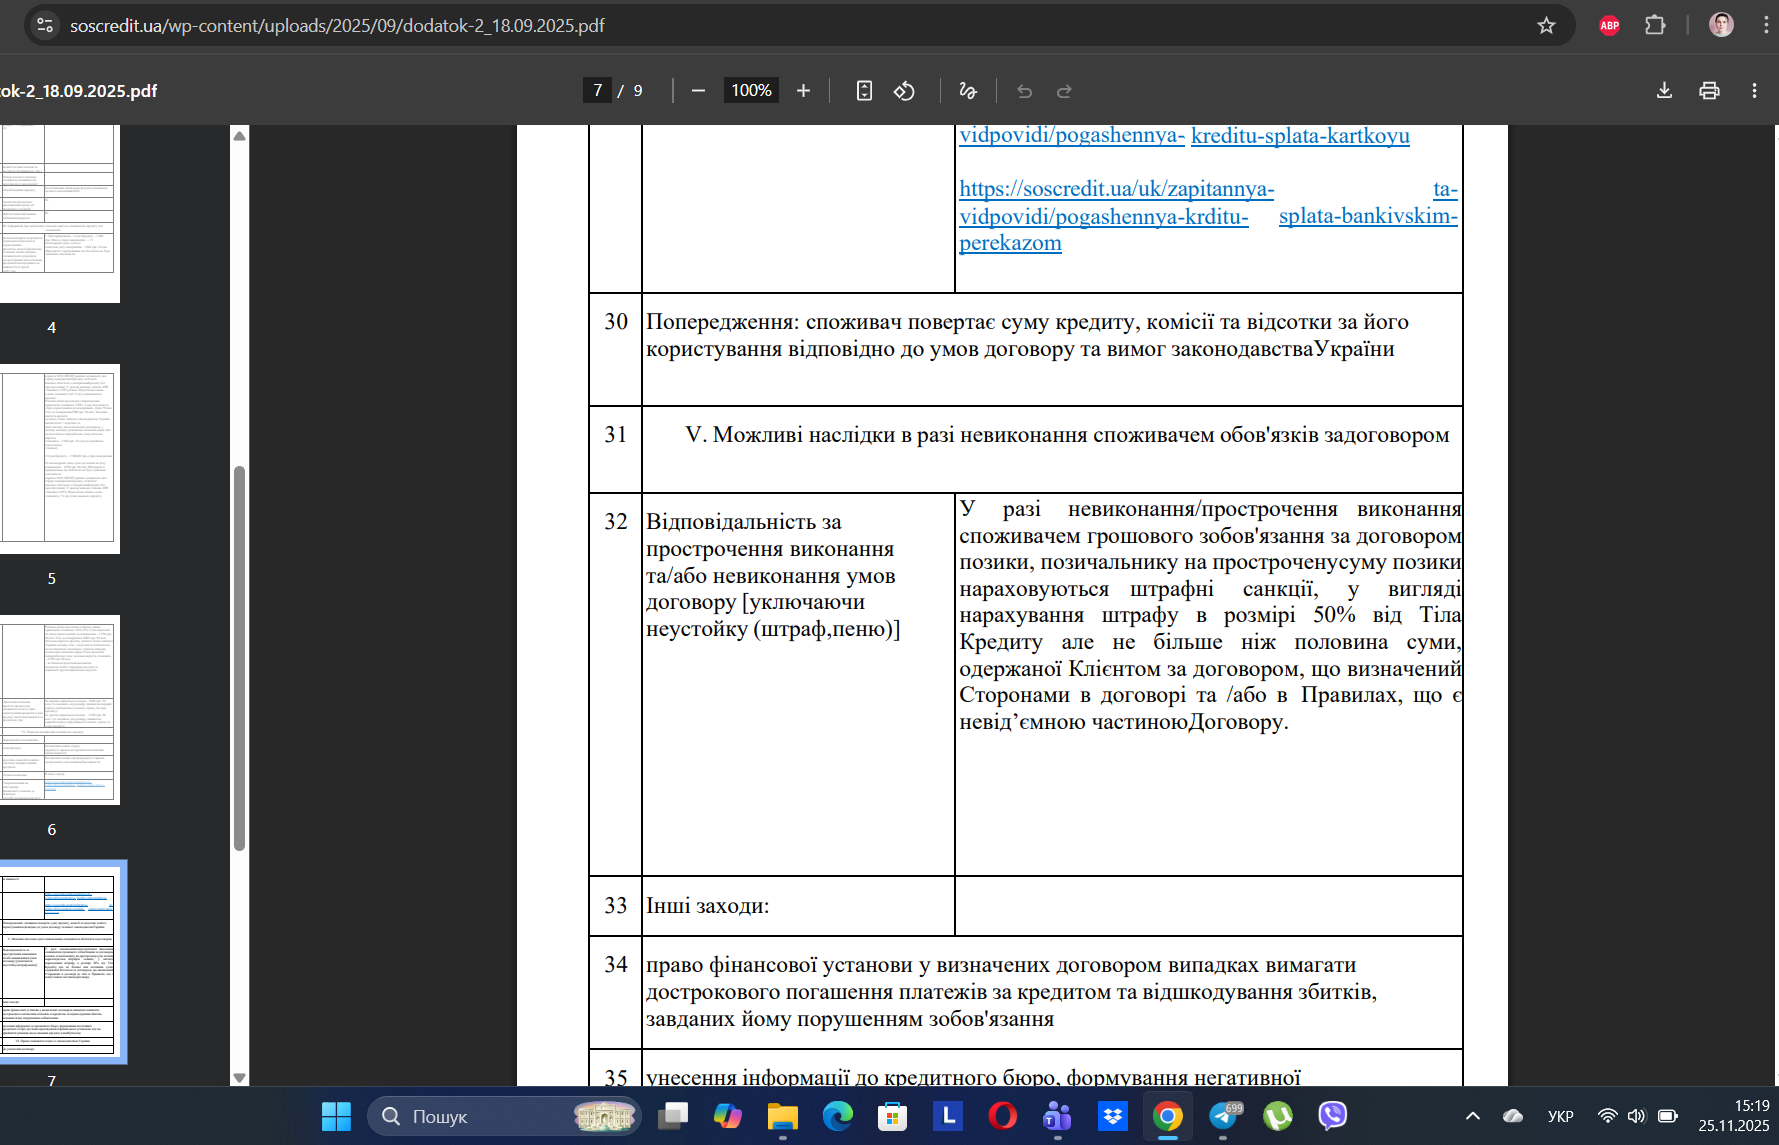The image size is (1779, 1145).
Task: Open the Wi-Fi network settings
Action: point(1607,1116)
